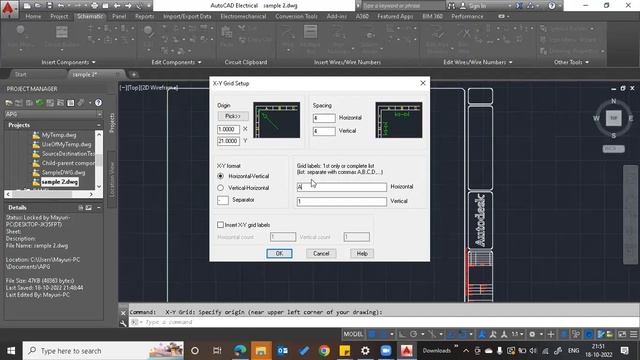Click the AutoCAD application menu logo
This screenshot has height=360, width=640.
(x=8, y=9)
